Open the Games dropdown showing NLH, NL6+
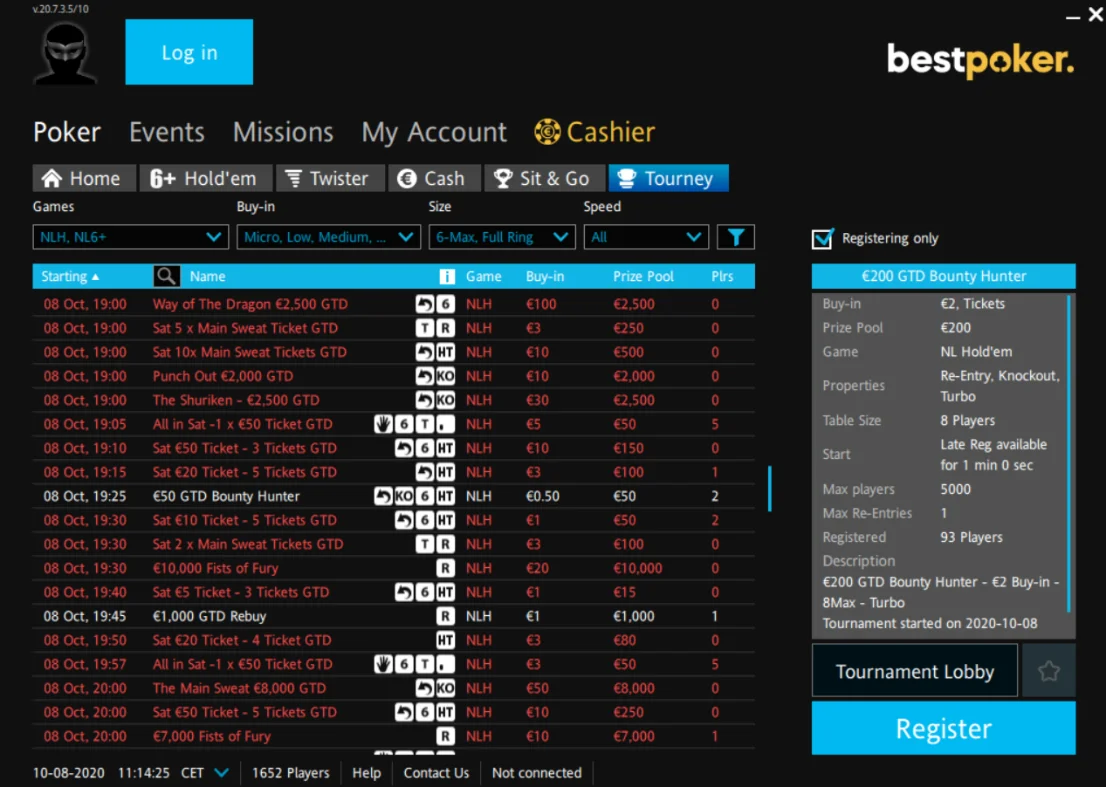 [130, 237]
